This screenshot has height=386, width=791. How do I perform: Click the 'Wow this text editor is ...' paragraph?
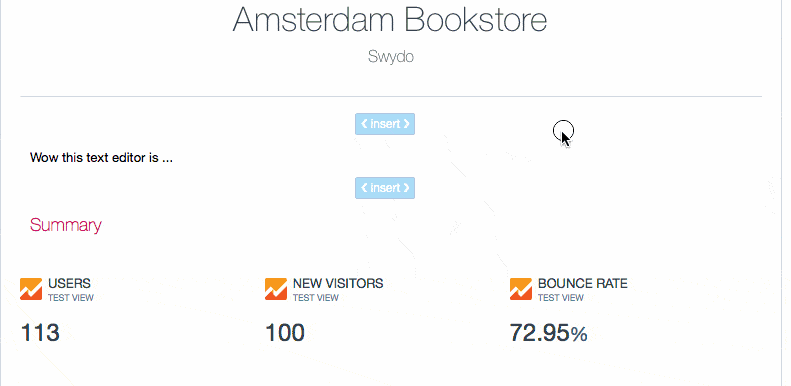pos(101,157)
